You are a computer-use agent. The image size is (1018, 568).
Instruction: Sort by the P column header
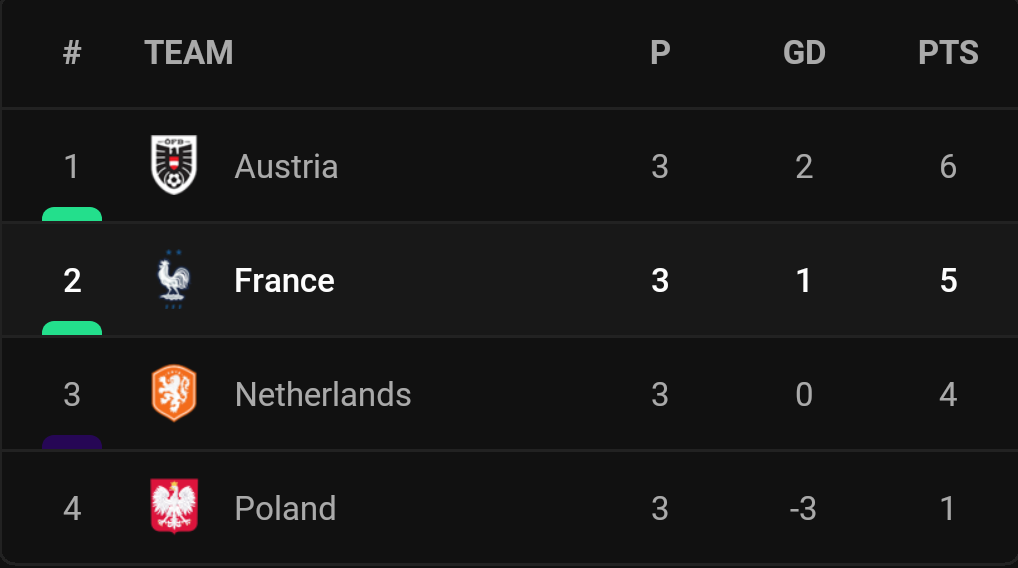tap(660, 53)
